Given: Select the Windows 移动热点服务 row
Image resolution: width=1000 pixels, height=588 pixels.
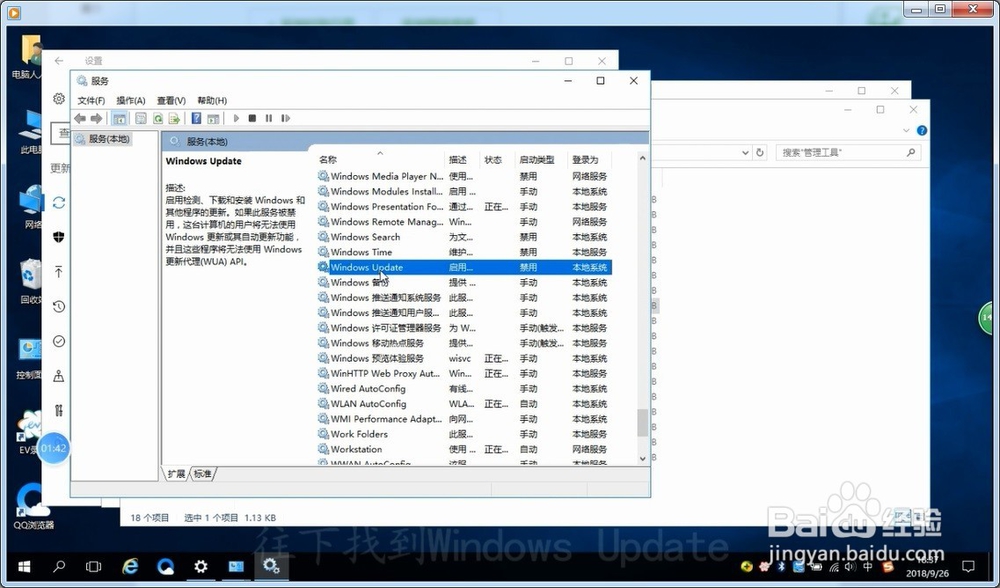Looking at the screenshot, I should coord(464,343).
